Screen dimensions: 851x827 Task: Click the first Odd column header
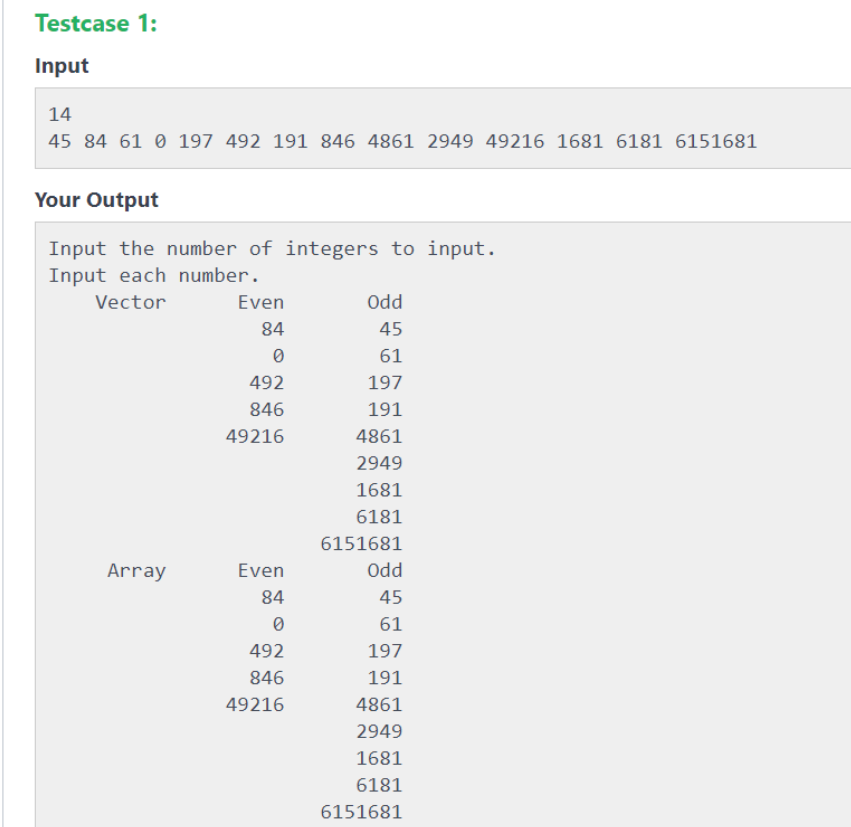(x=386, y=302)
